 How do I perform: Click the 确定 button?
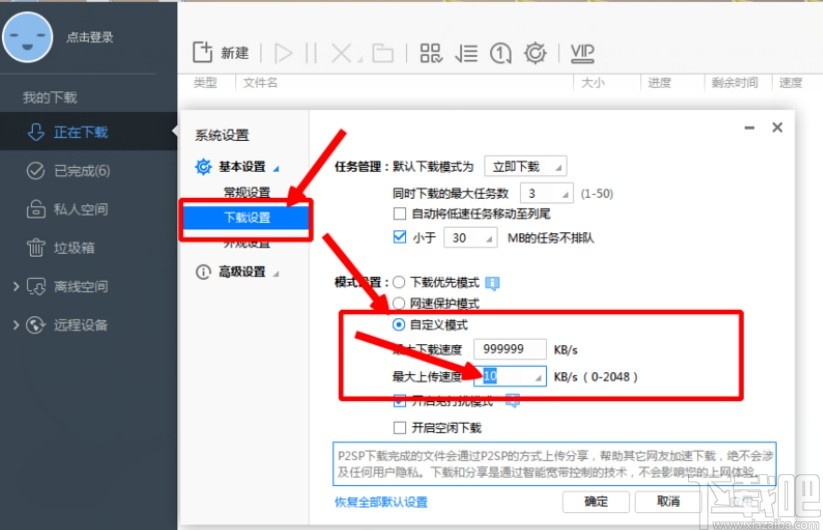pyautogui.click(x=596, y=502)
